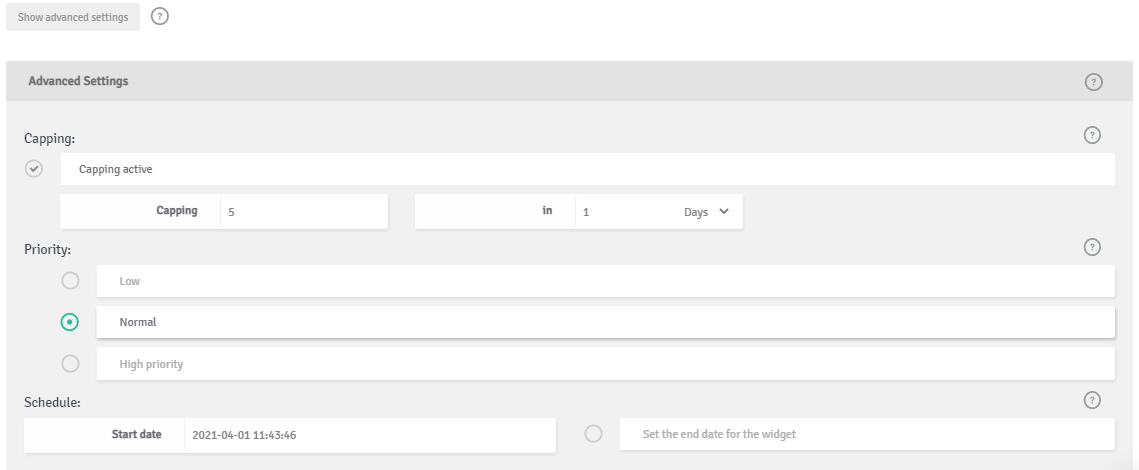Click the chevron next to Days
The image size is (1139, 470).
[x=723, y=211]
